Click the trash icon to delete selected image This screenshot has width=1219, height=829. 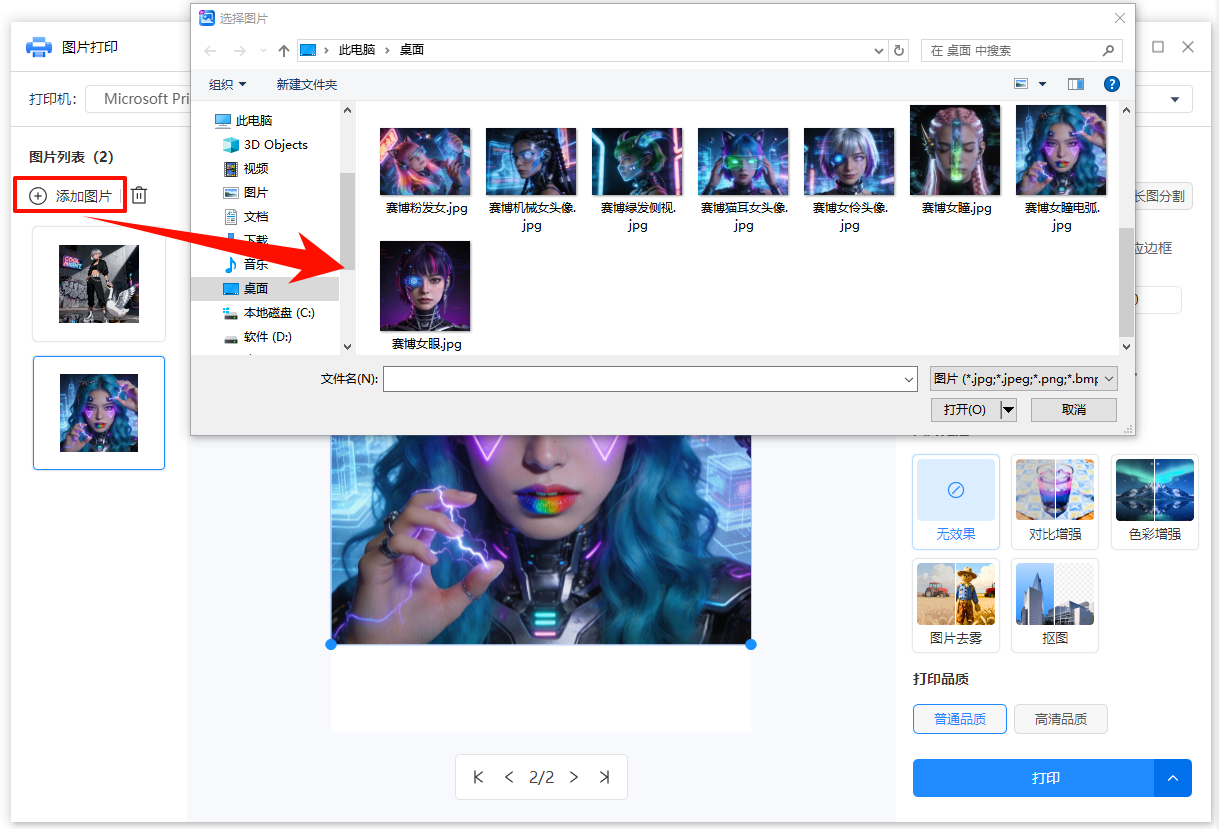point(139,195)
